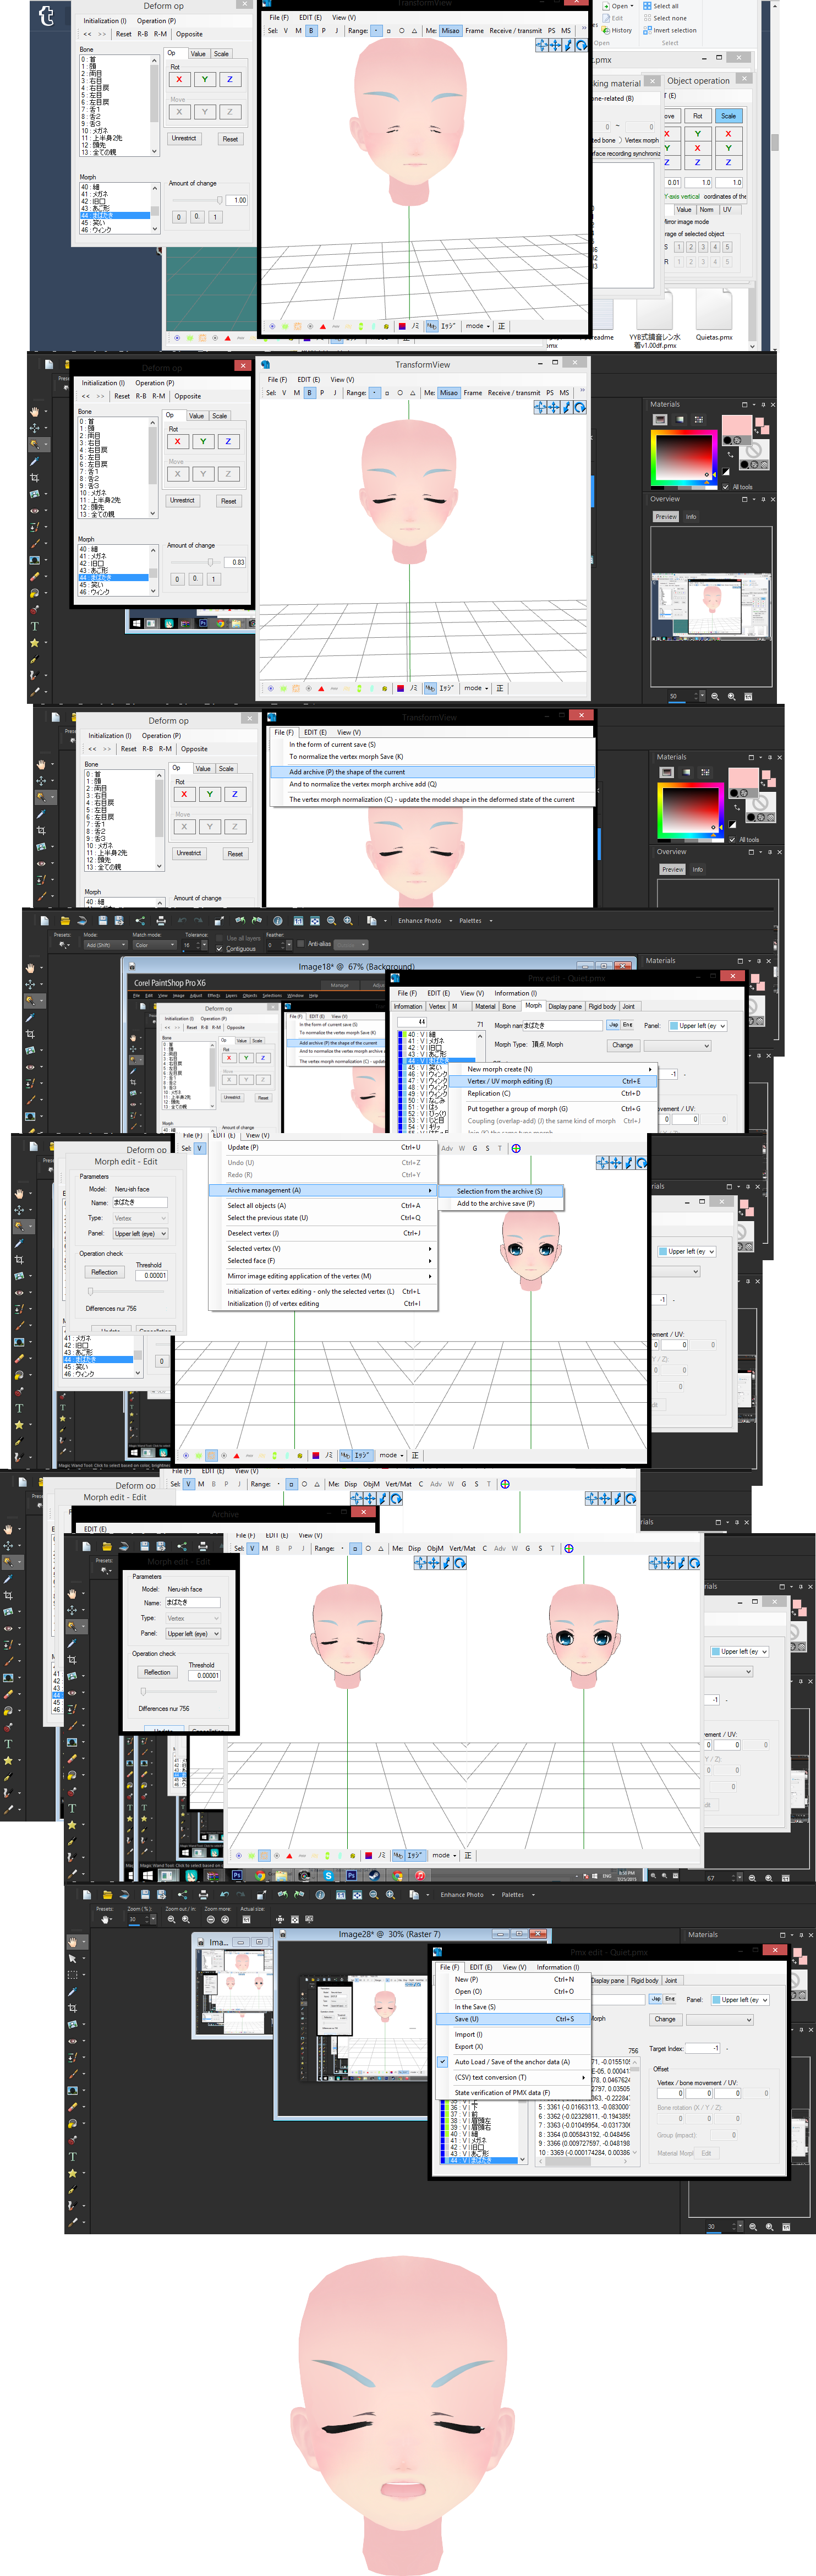This screenshot has width=816, height=2576.
Task: Toggle Use all layers checkbox
Action: click(x=220, y=938)
